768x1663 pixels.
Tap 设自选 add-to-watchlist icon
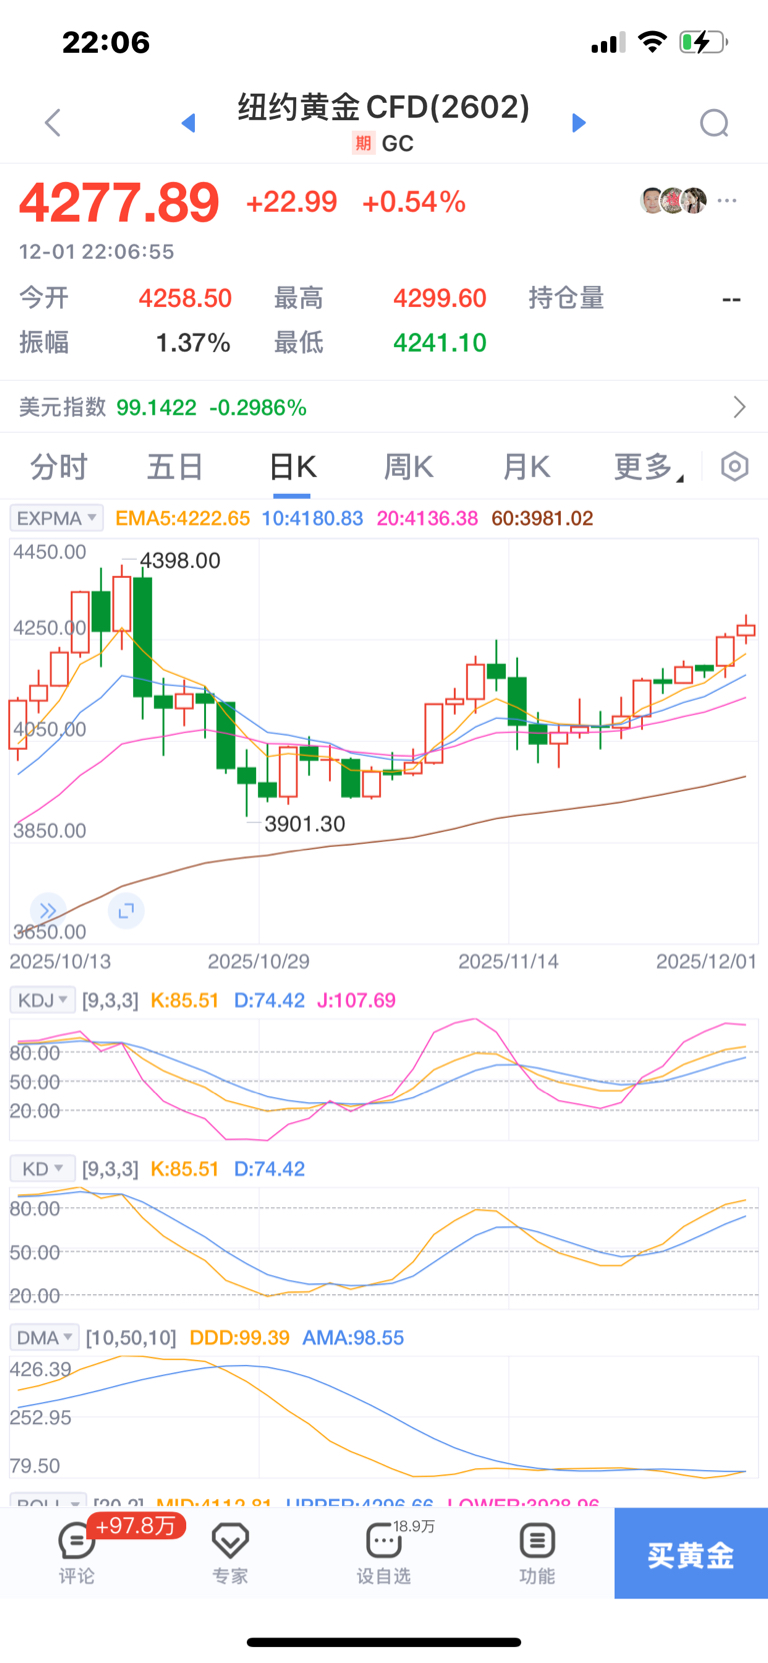click(x=384, y=1553)
